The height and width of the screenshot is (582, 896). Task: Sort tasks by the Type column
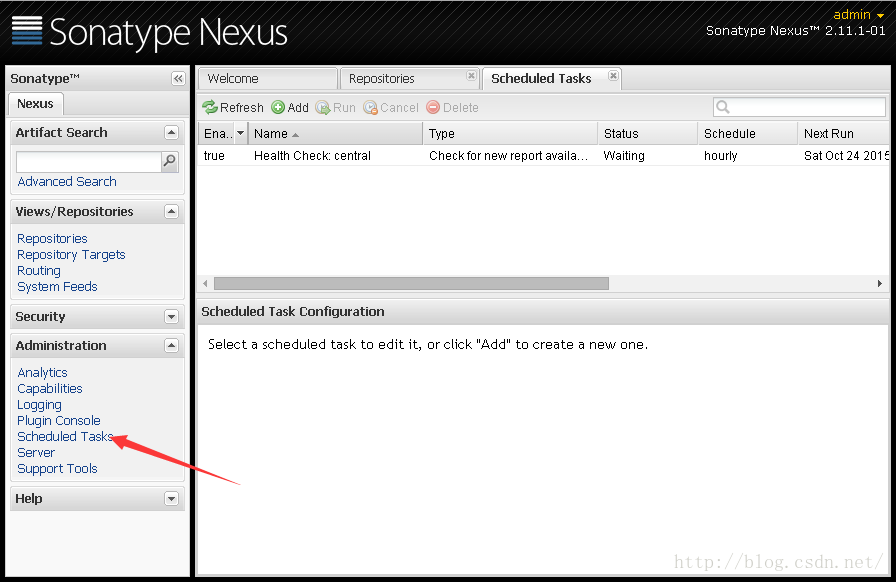pyautogui.click(x=510, y=133)
